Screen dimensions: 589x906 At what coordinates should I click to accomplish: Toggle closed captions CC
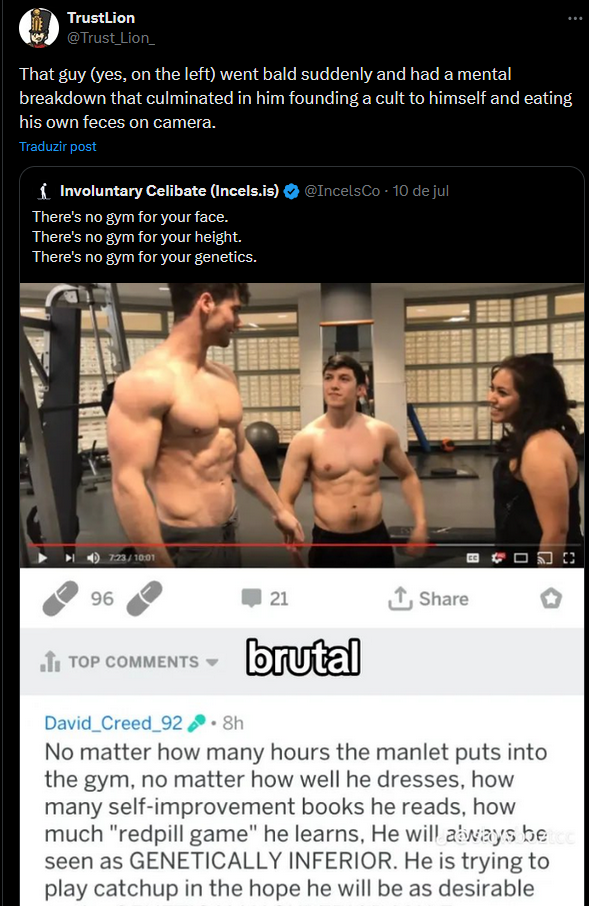pos(473,558)
